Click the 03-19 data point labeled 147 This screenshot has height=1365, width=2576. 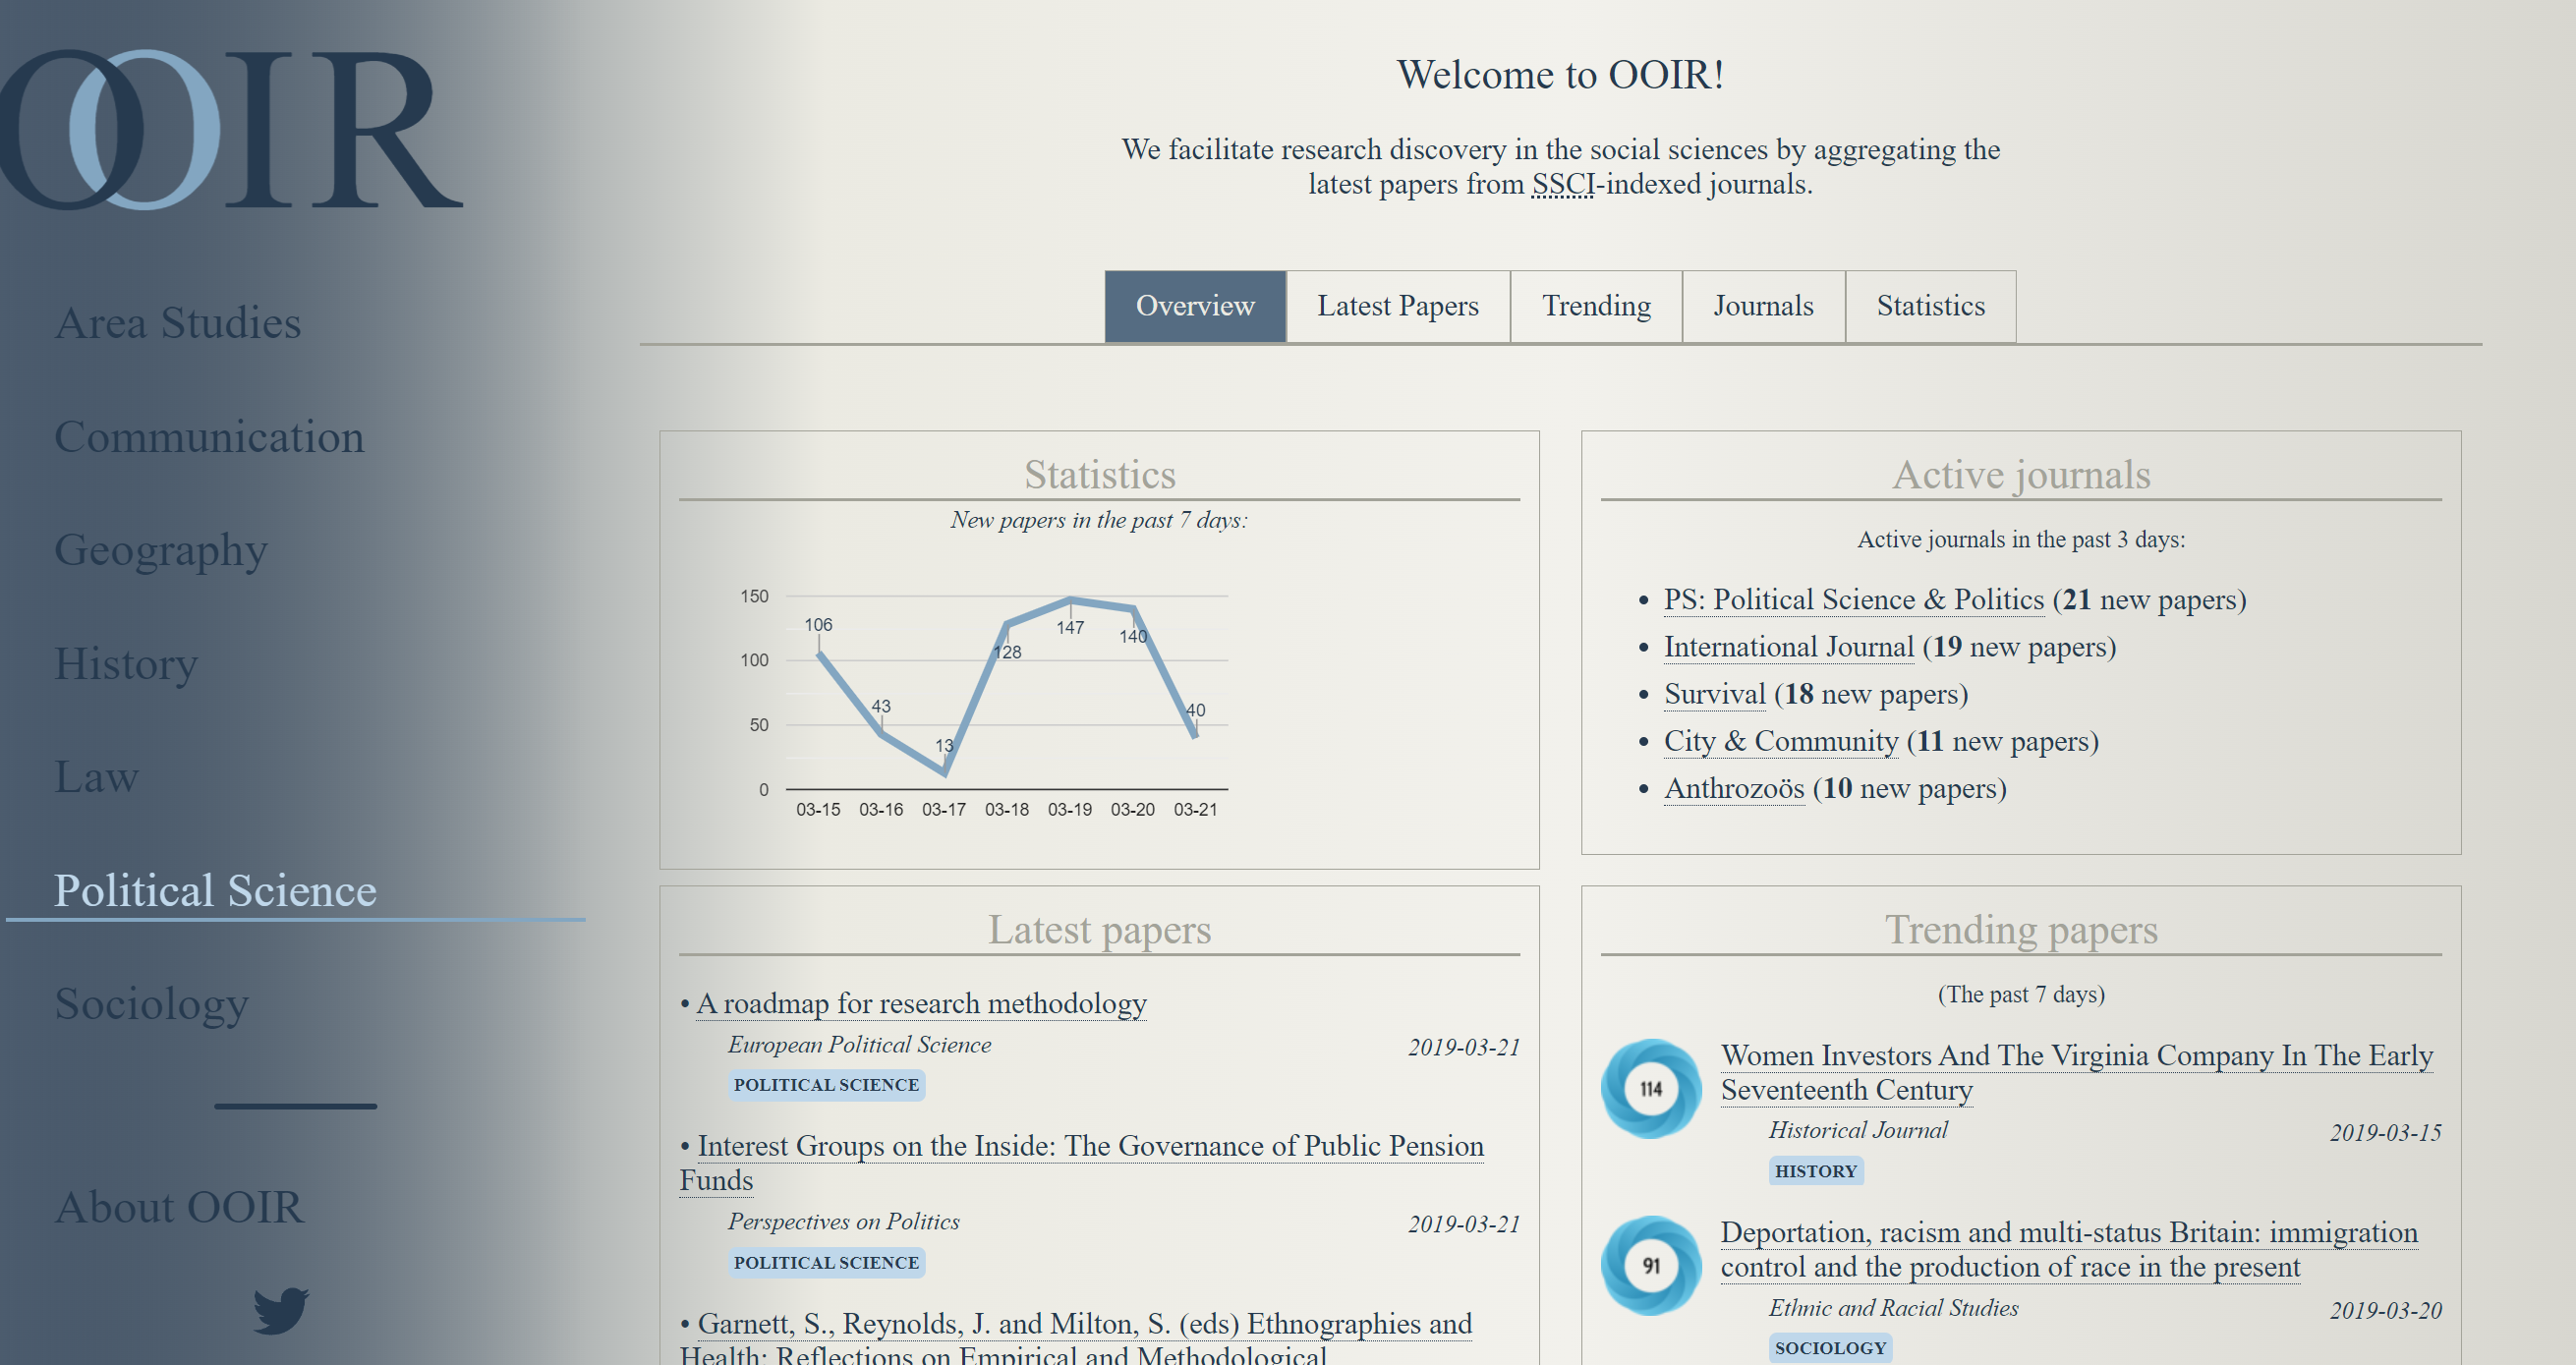pyautogui.click(x=1070, y=600)
